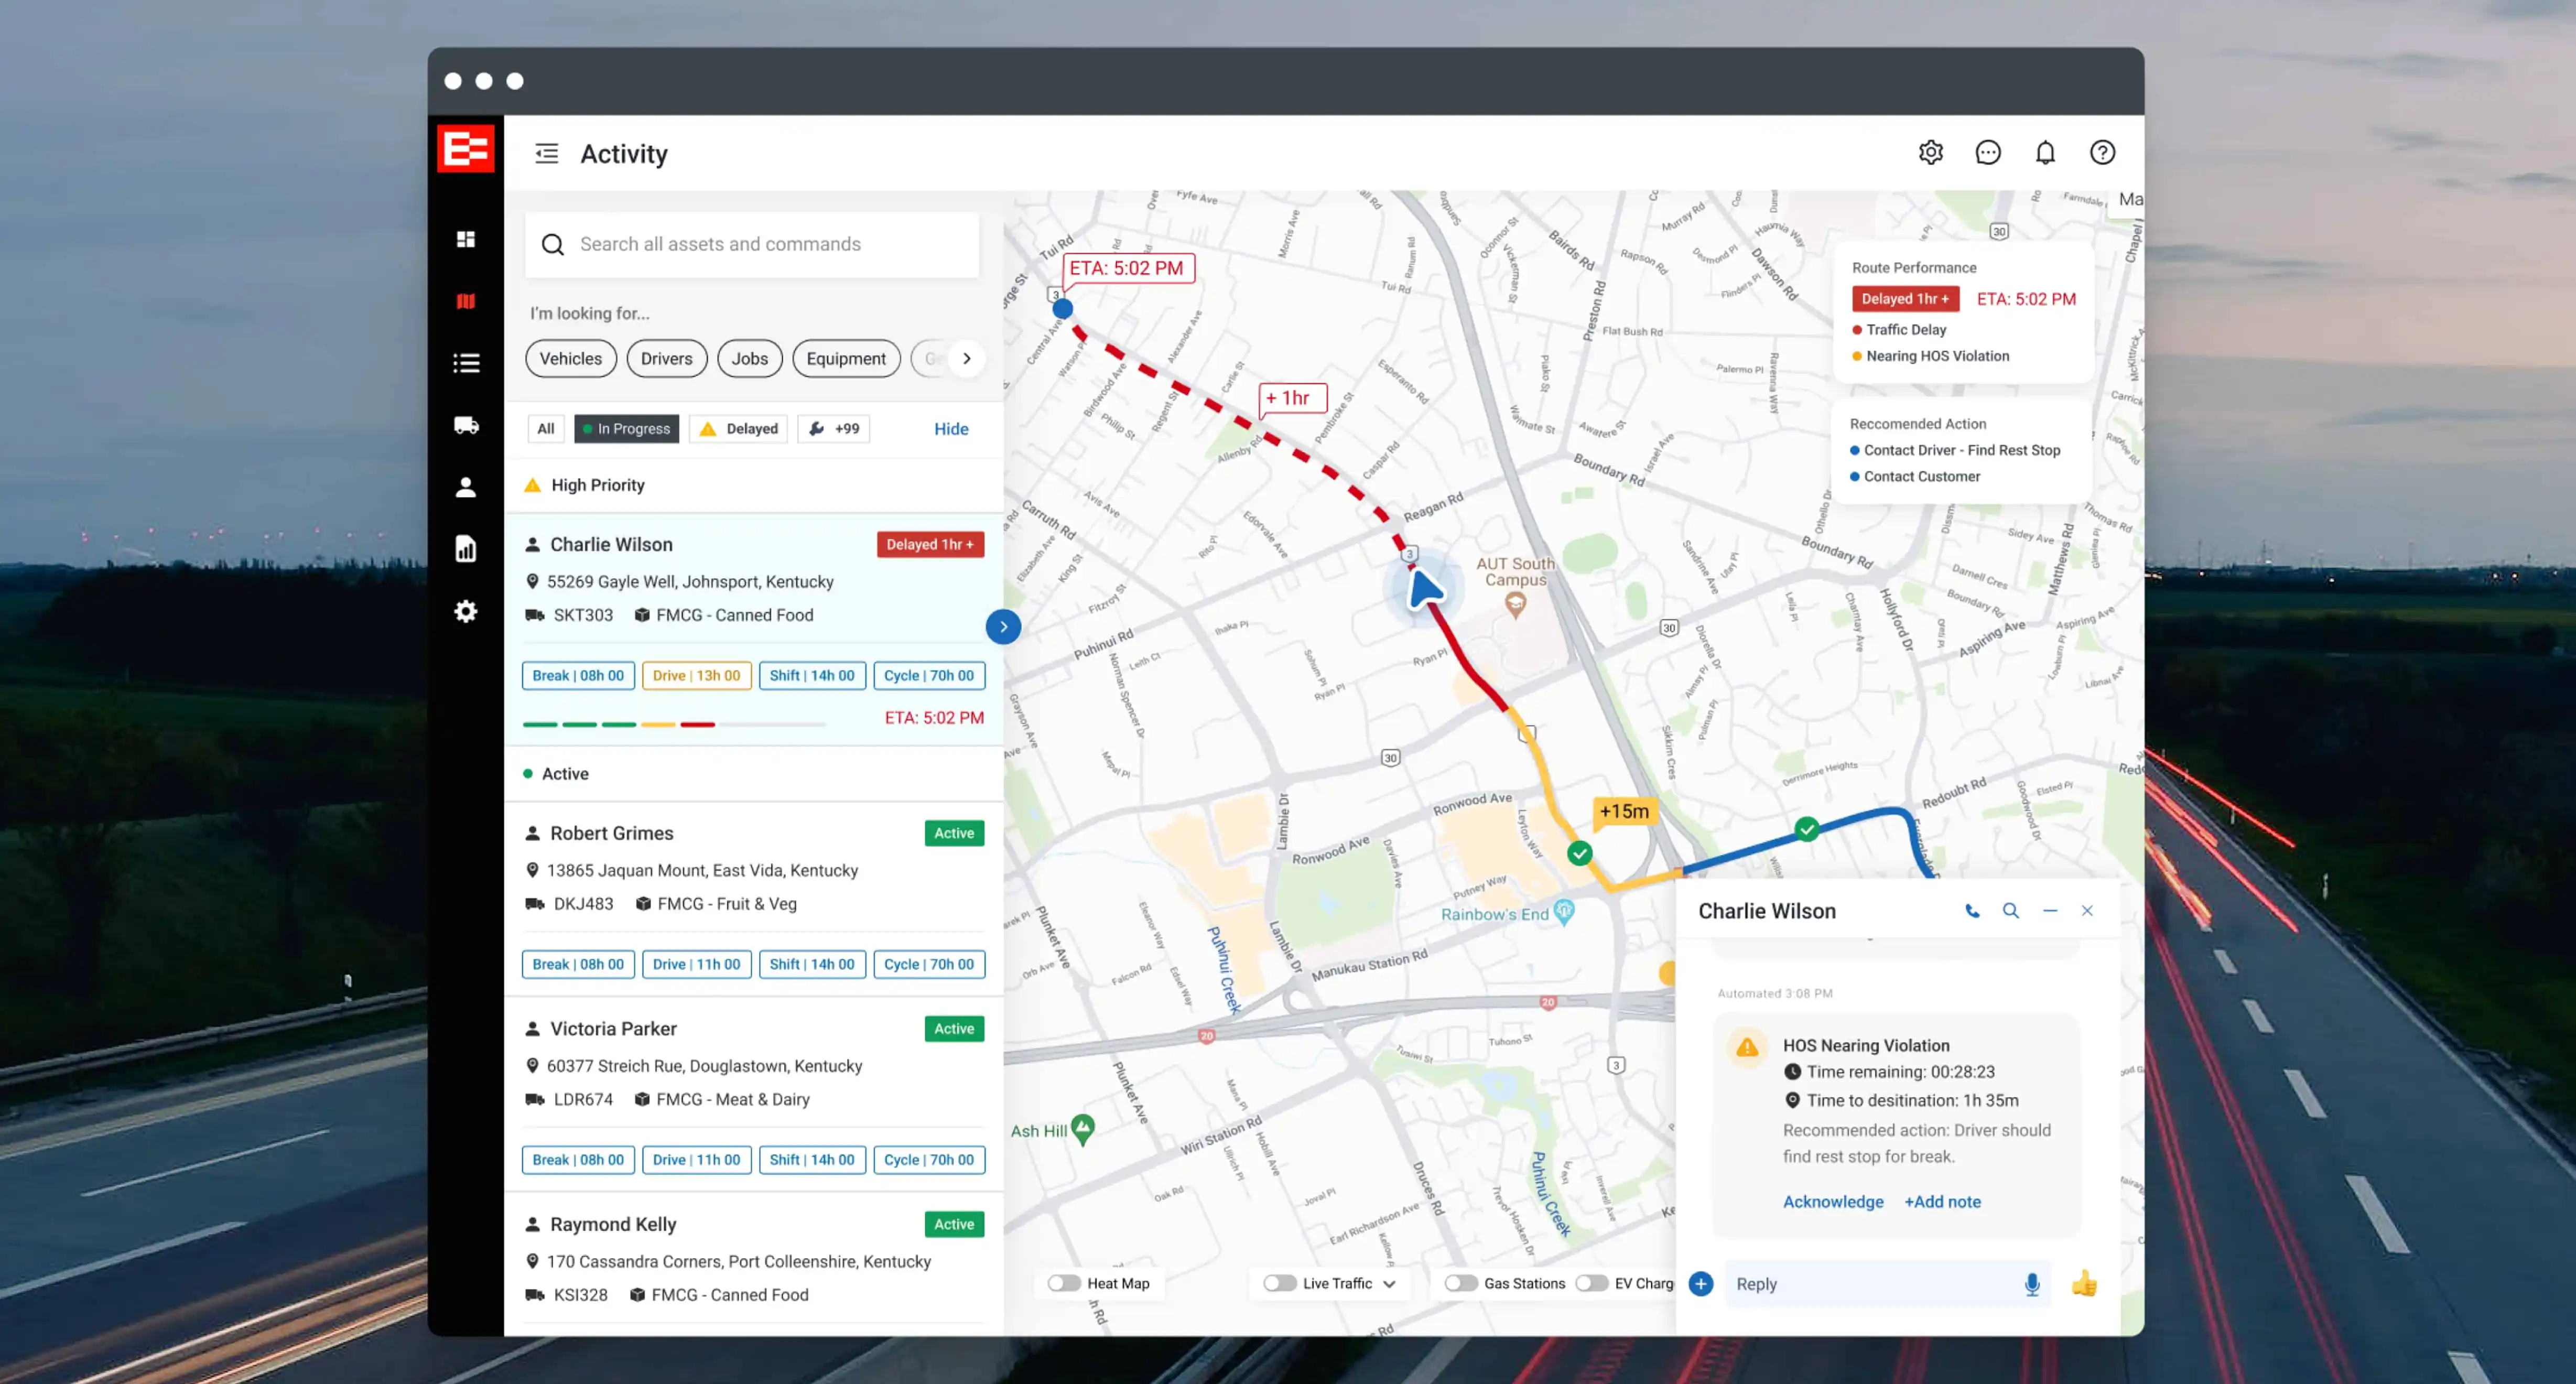Select the Jobs filter chip
The width and height of the screenshot is (2576, 1384).
coord(749,359)
